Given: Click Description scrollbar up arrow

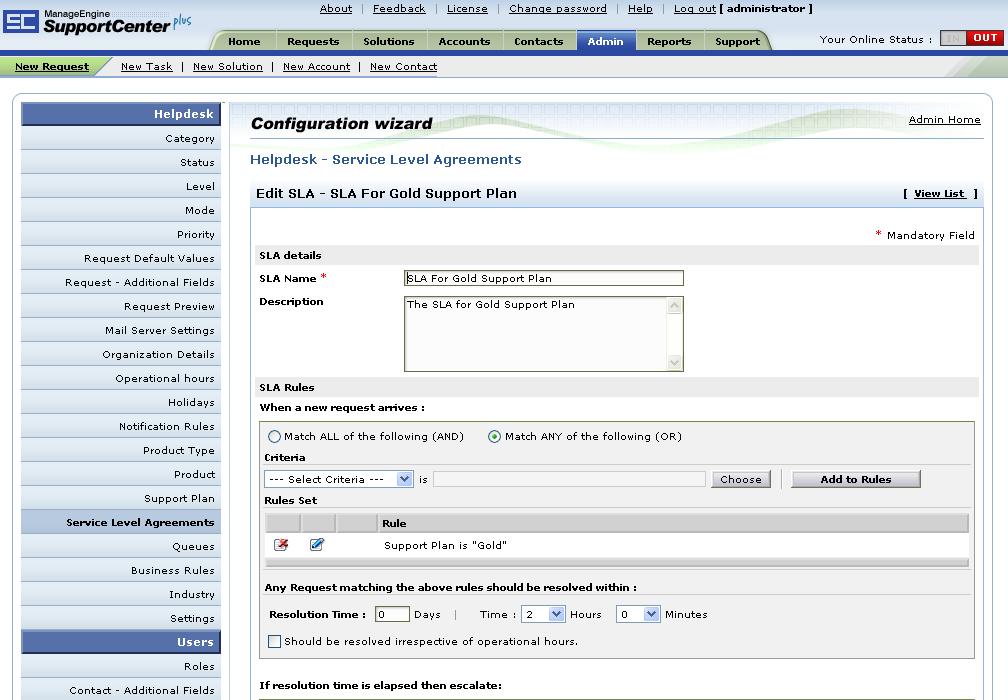Looking at the screenshot, I should pyautogui.click(x=674, y=306).
